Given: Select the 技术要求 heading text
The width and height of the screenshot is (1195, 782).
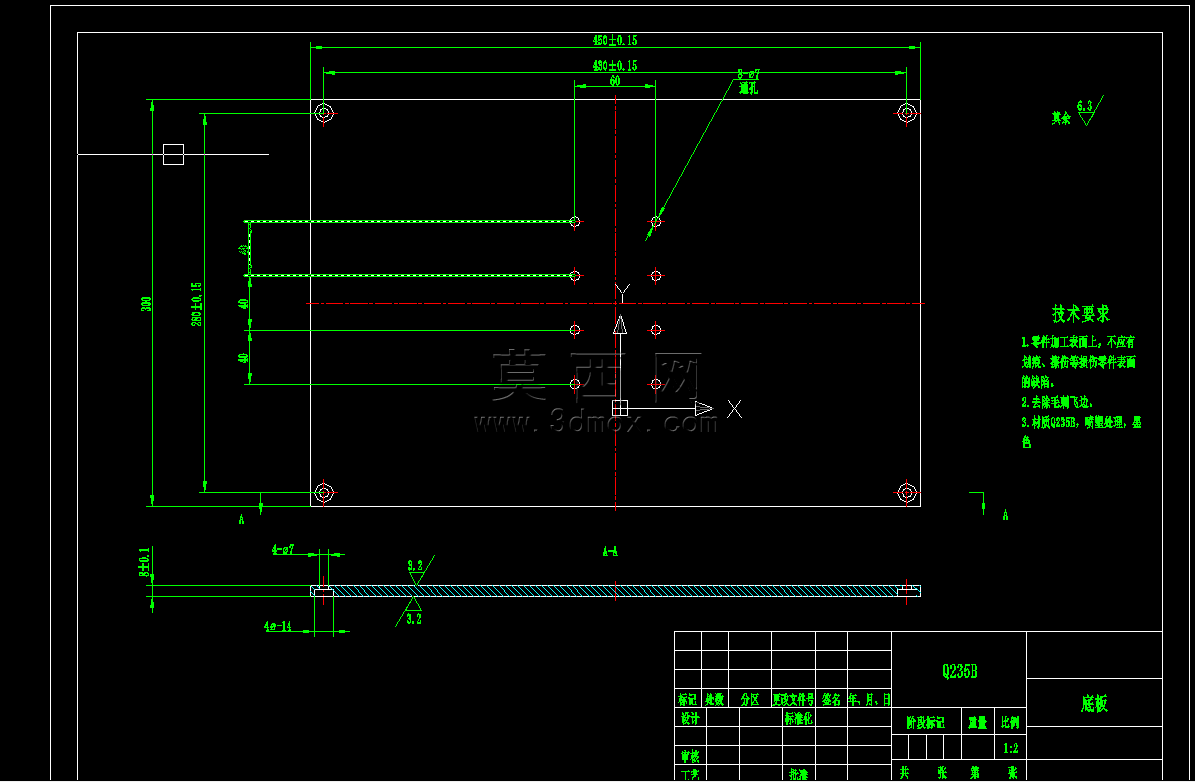Looking at the screenshot, I should [x=1081, y=313].
